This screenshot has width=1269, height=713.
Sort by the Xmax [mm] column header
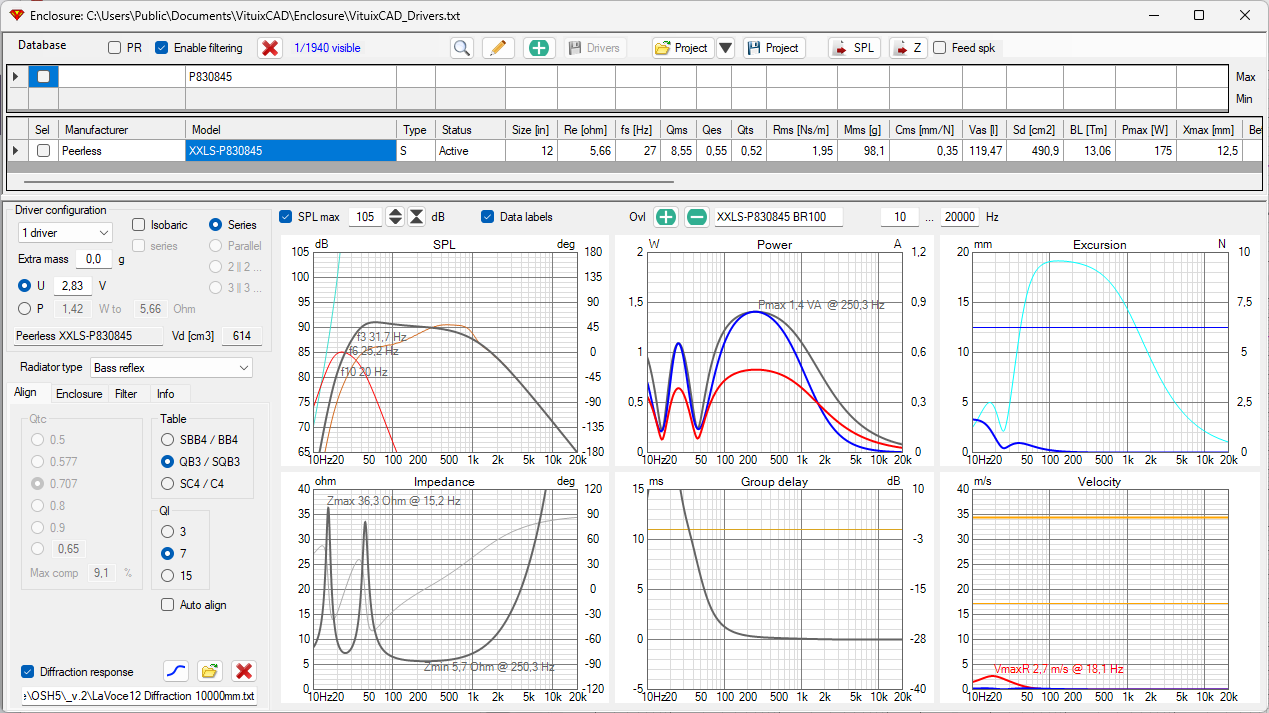tap(1208, 130)
